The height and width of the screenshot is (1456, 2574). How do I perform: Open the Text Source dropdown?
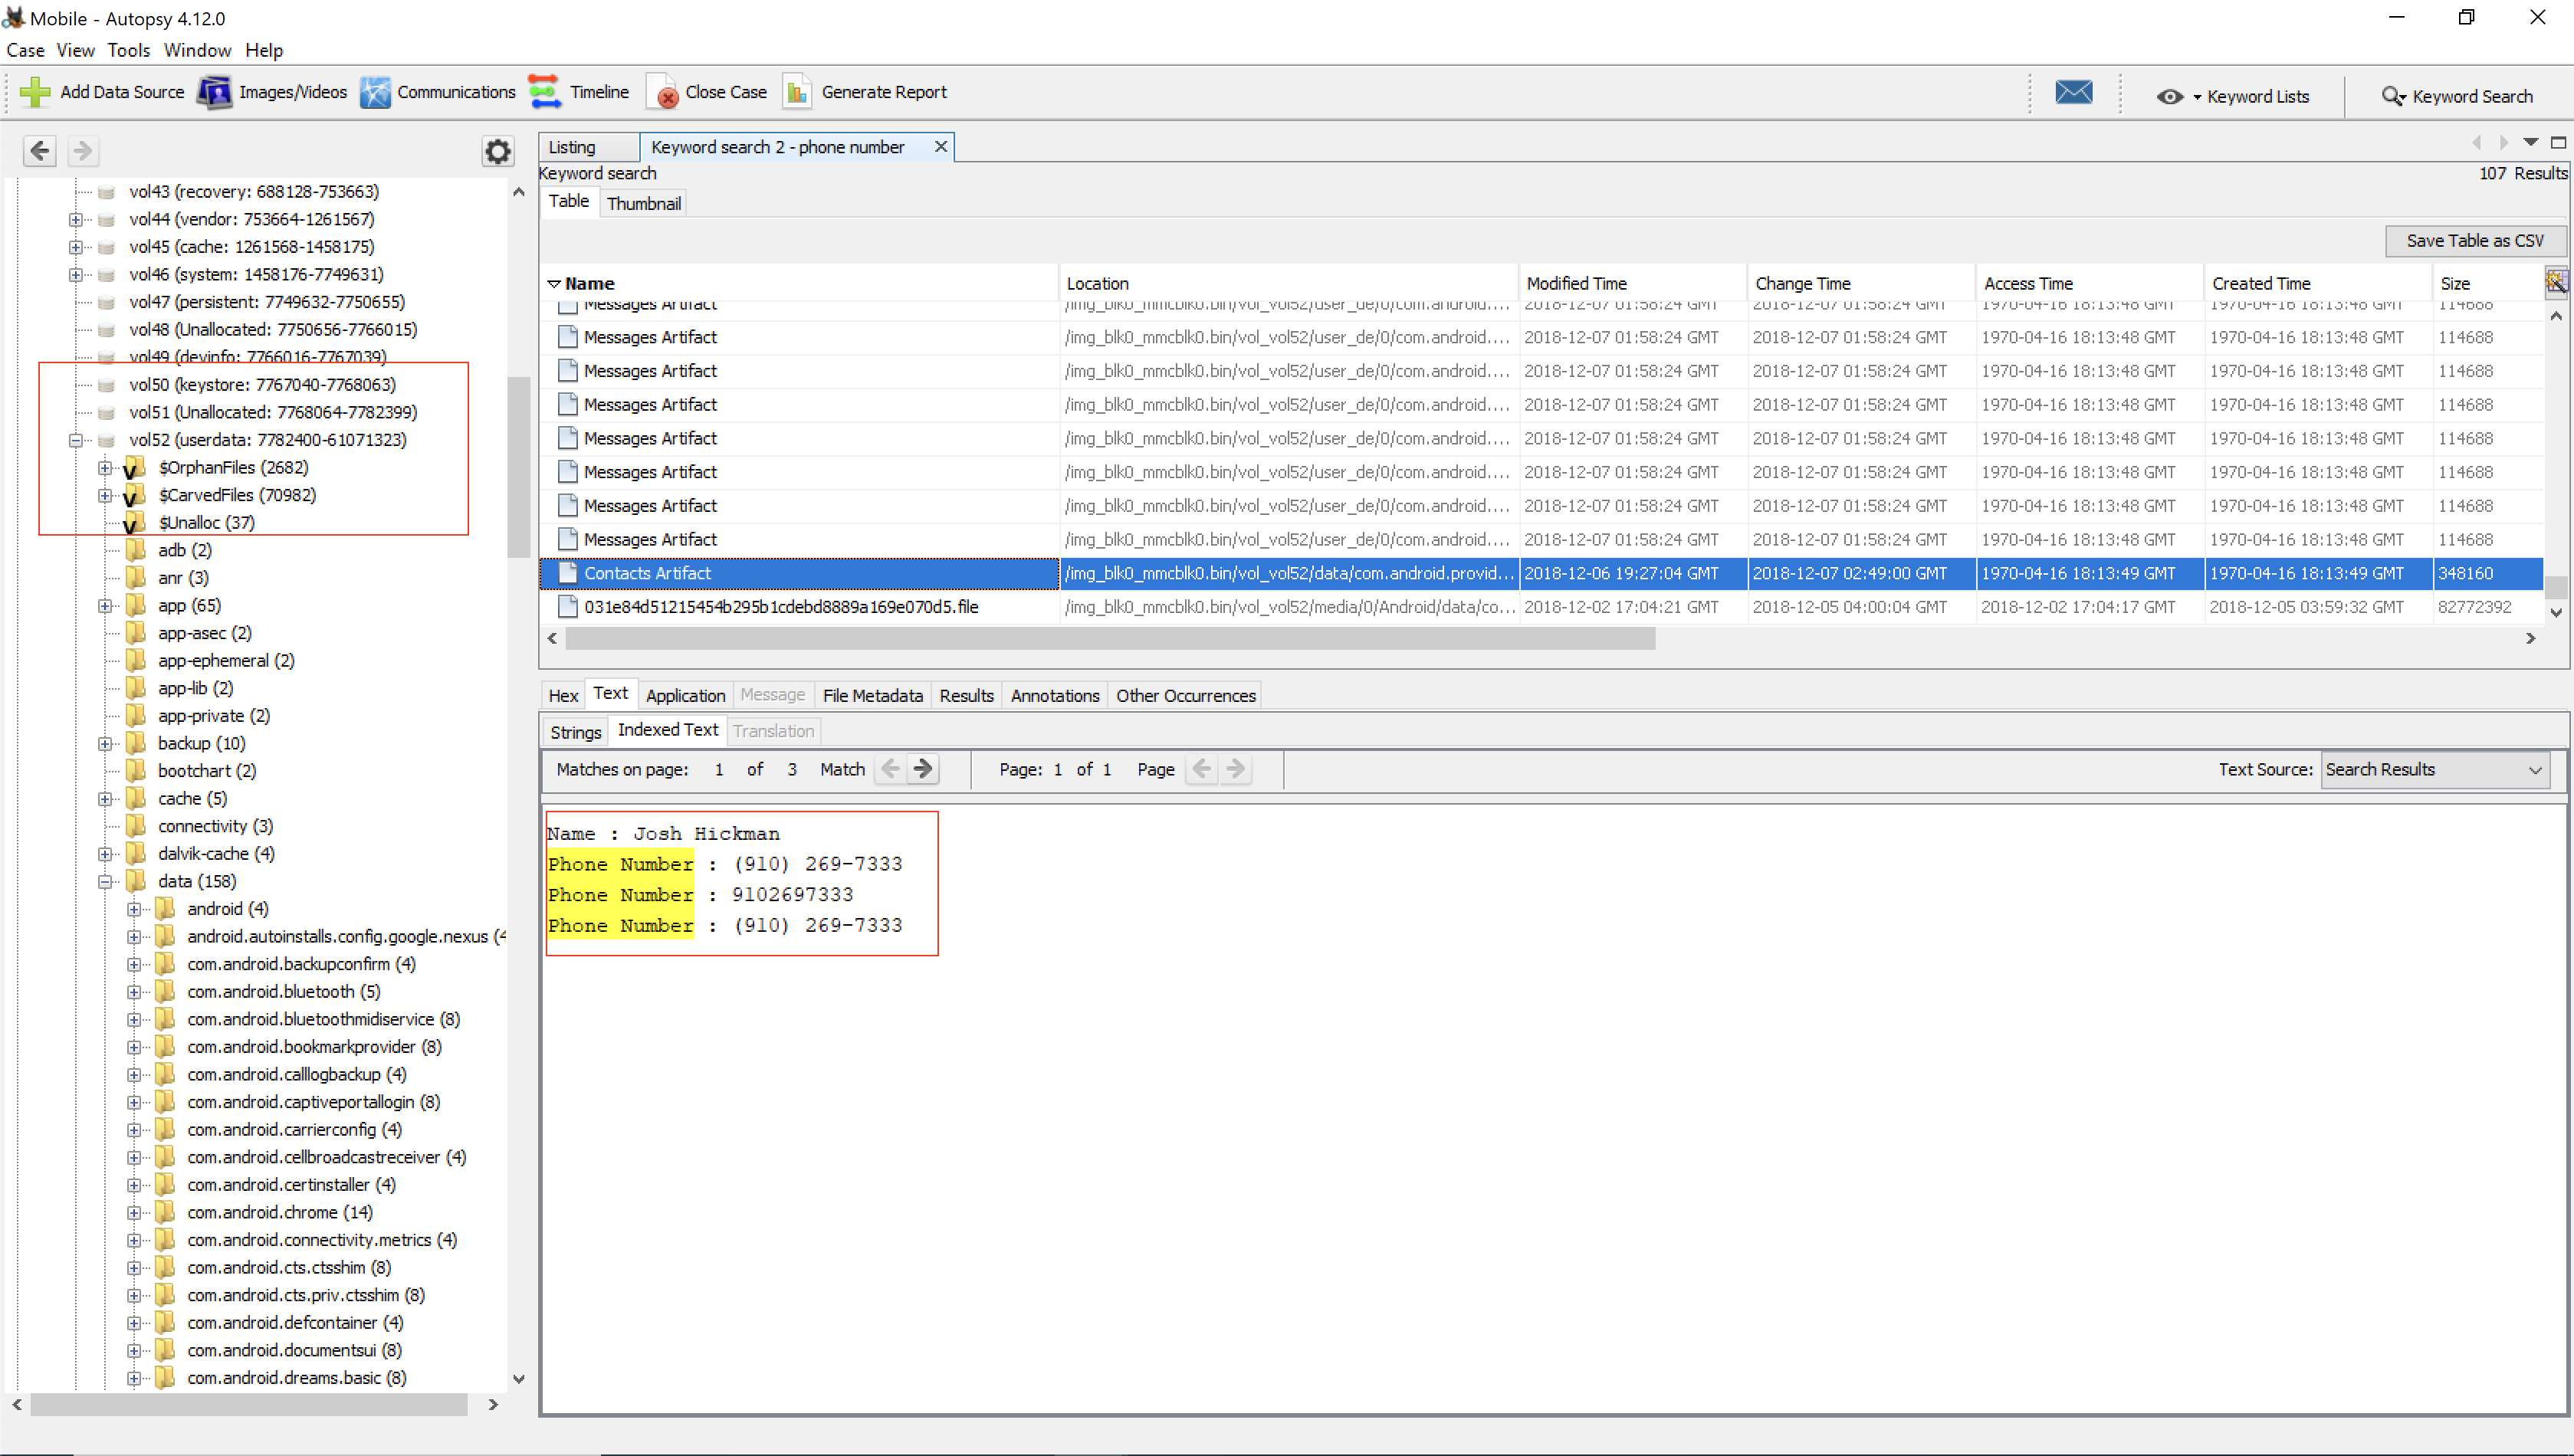2434,770
